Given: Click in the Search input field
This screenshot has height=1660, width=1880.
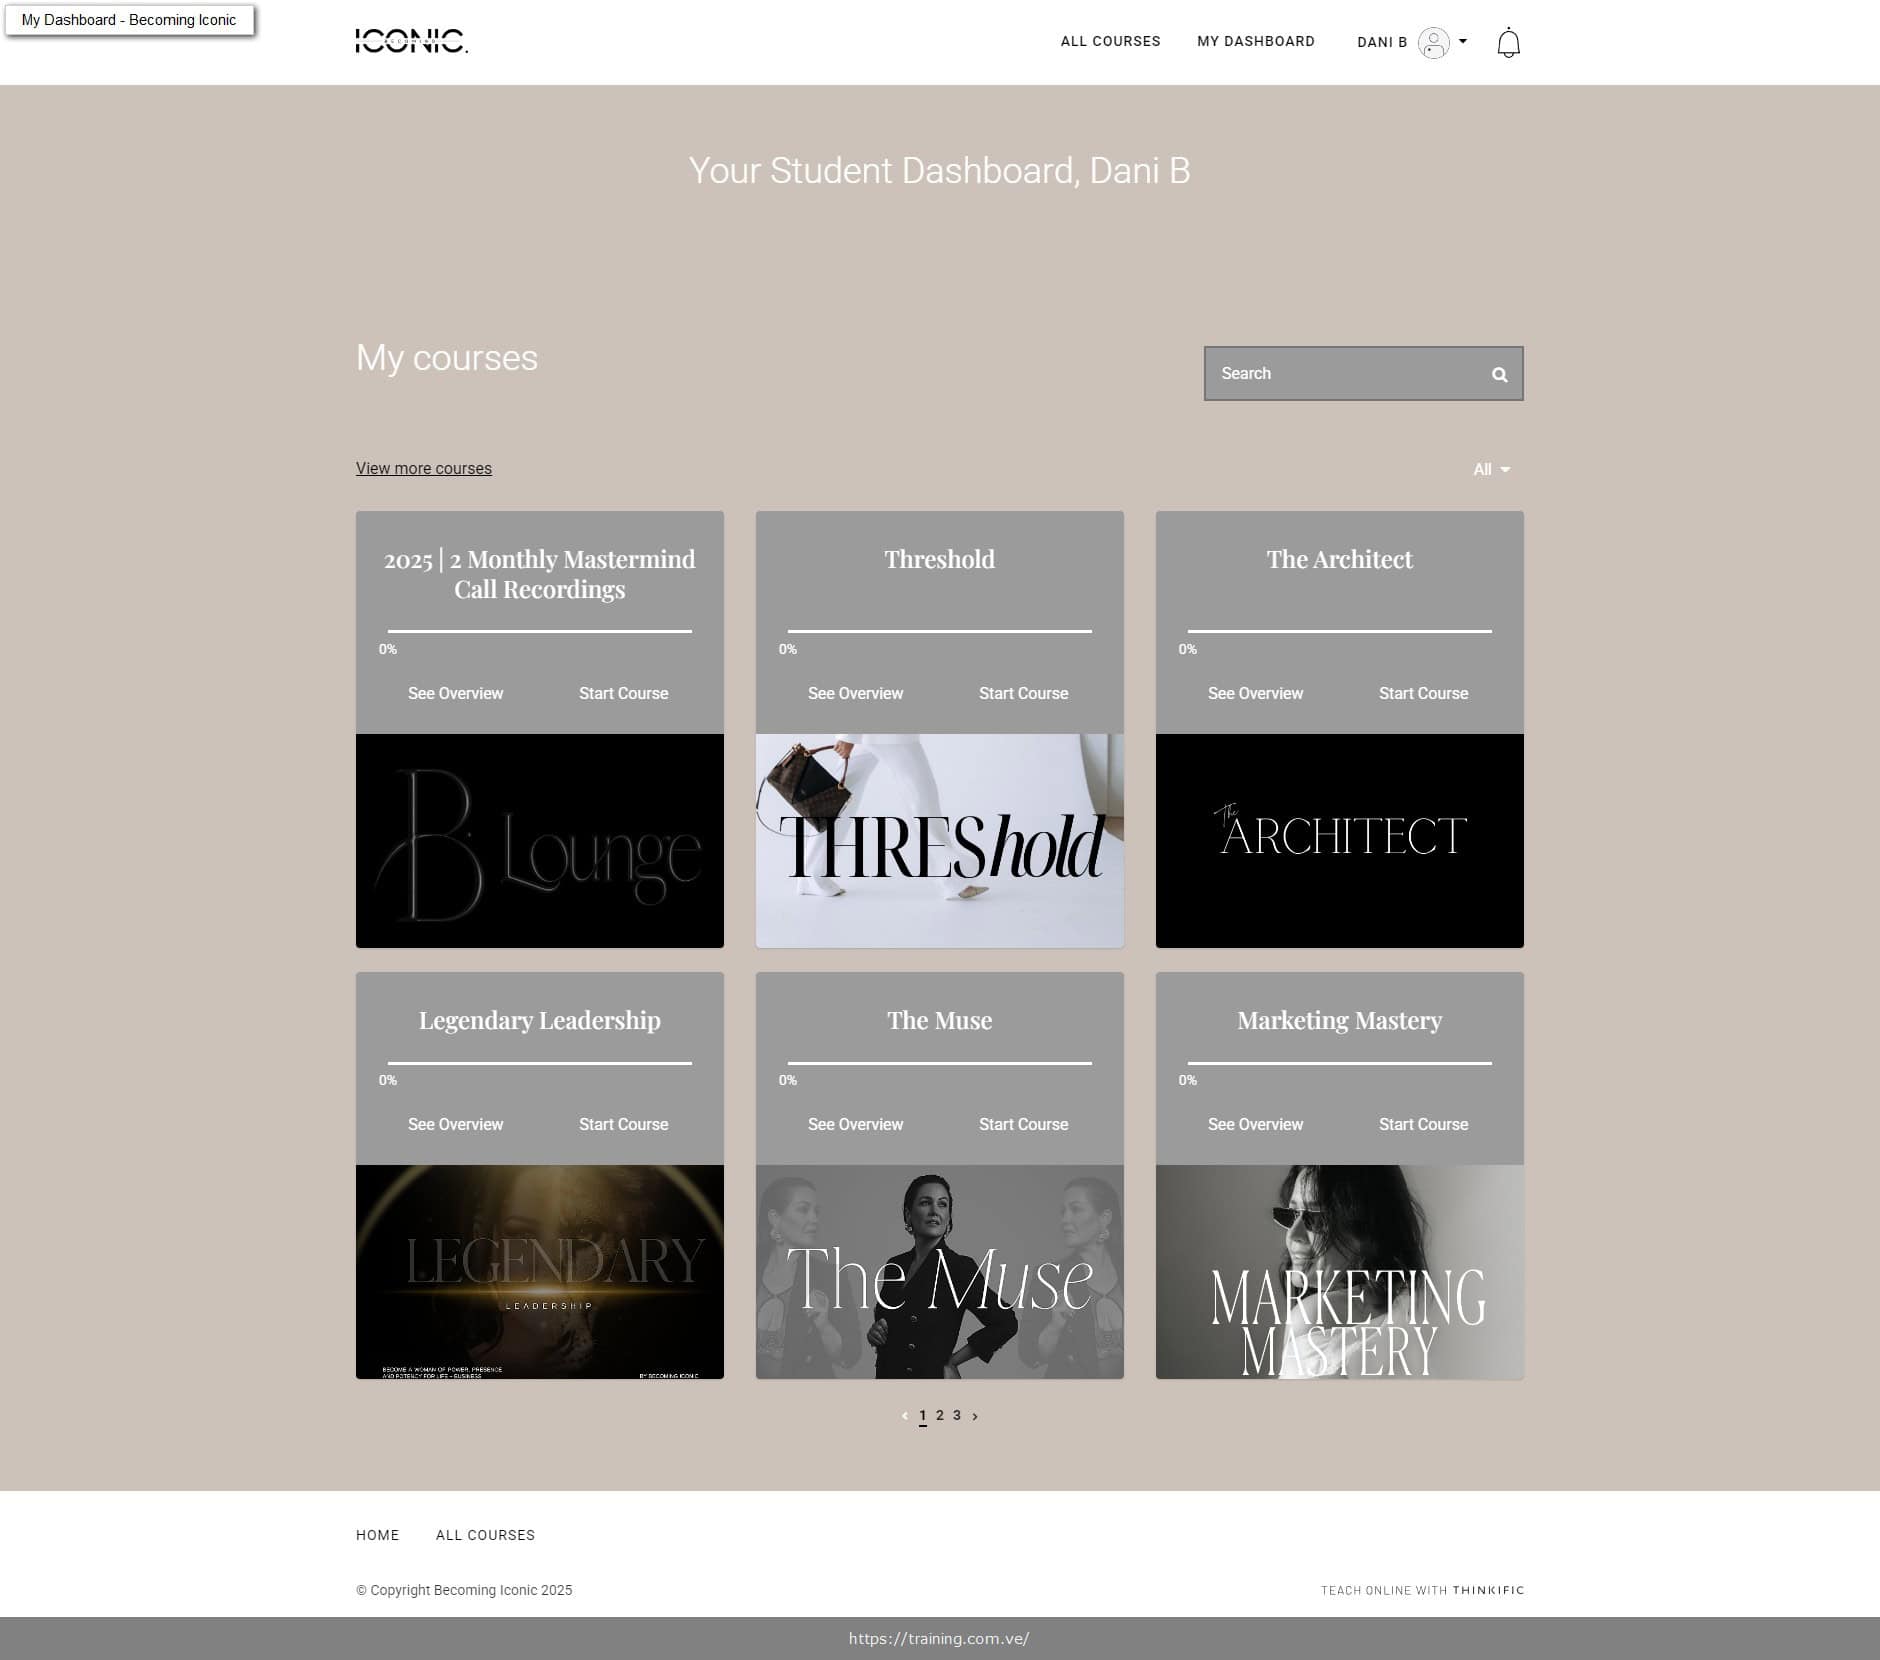Looking at the screenshot, I should click(x=1340, y=374).
